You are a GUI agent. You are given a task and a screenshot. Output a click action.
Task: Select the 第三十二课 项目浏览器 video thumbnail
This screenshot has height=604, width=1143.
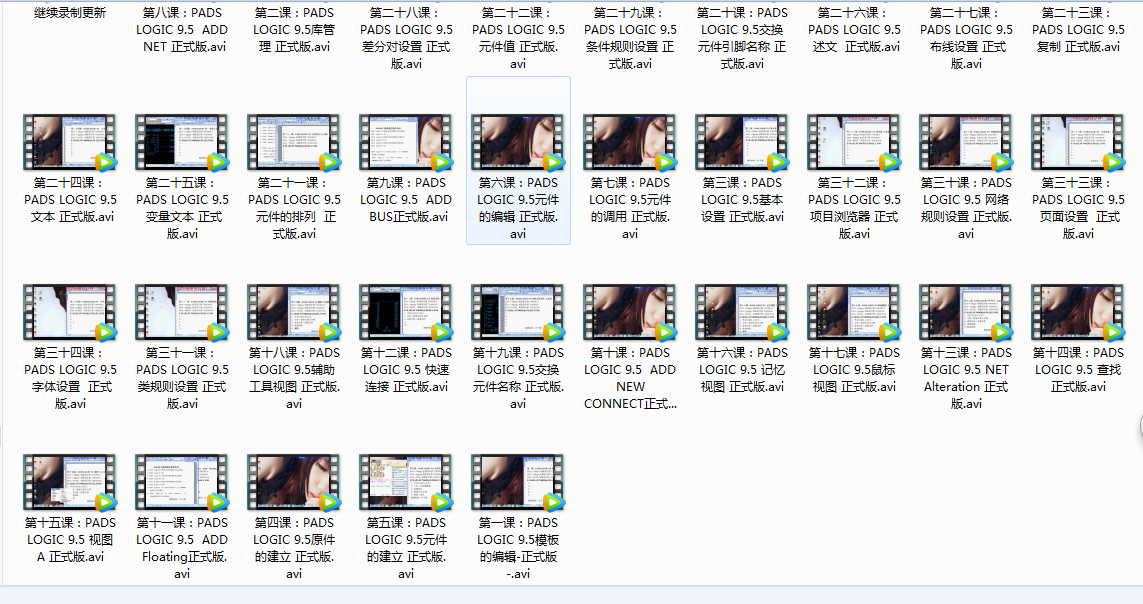click(x=854, y=142)
